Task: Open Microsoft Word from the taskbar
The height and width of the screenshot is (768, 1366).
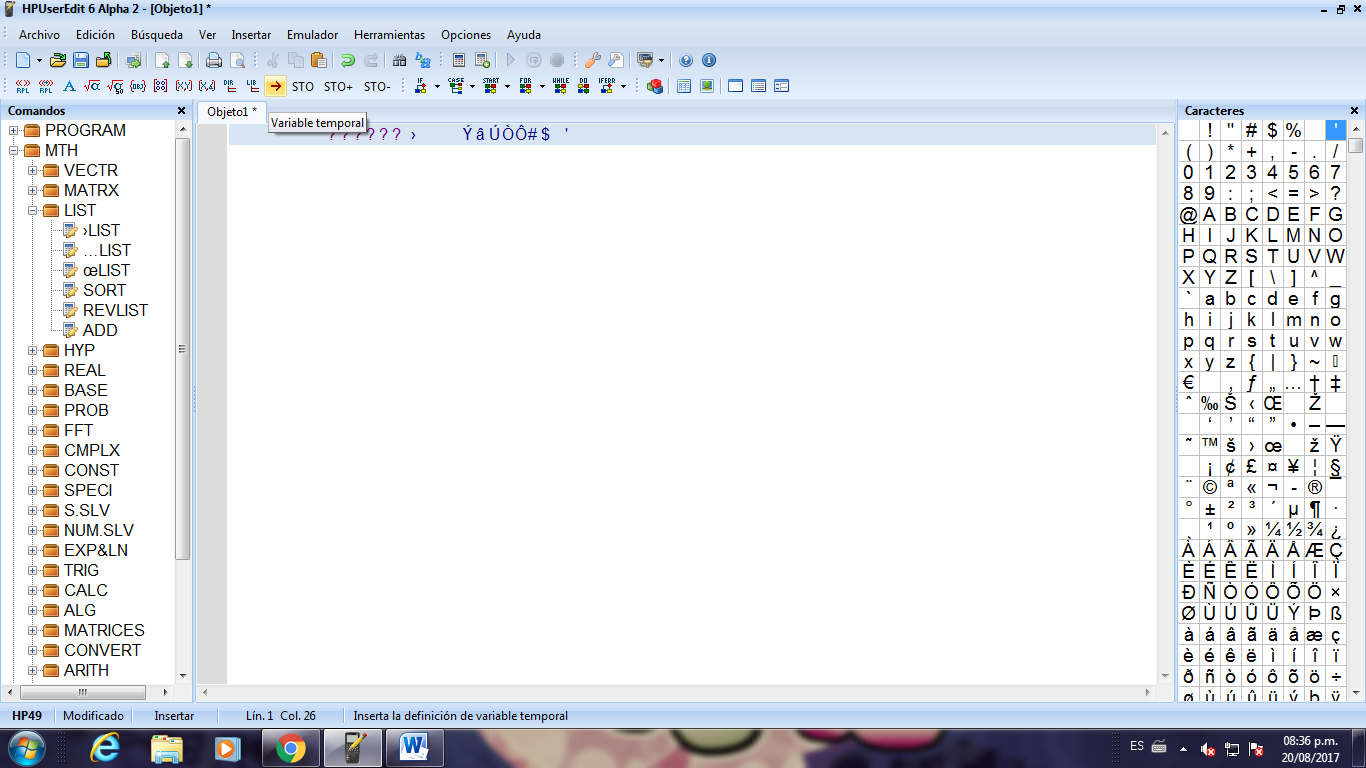Action: pyautogui.click(x=414, y=747)
